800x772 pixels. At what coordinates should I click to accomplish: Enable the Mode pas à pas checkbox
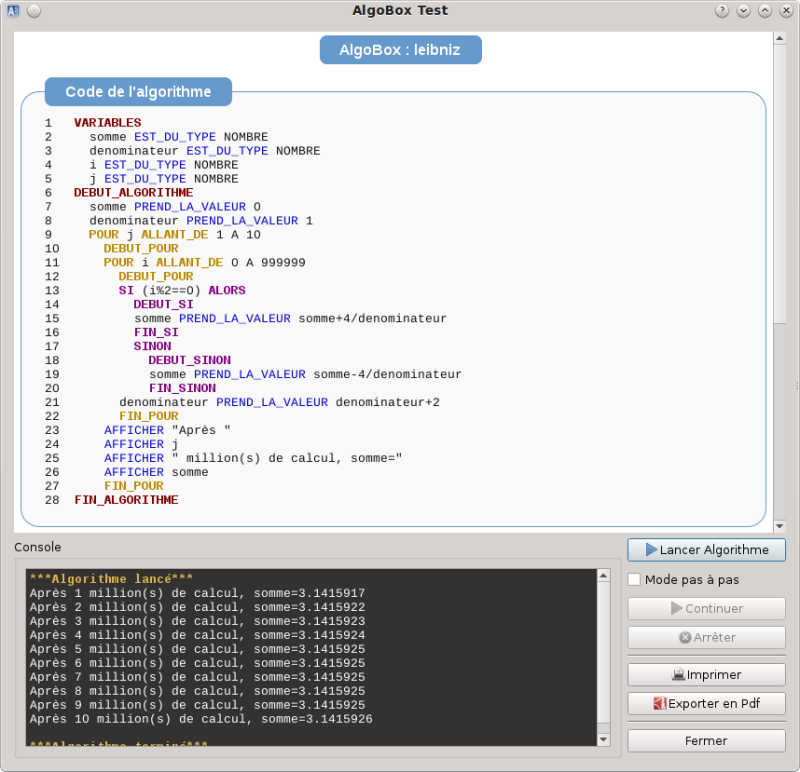tap(634, 580)
